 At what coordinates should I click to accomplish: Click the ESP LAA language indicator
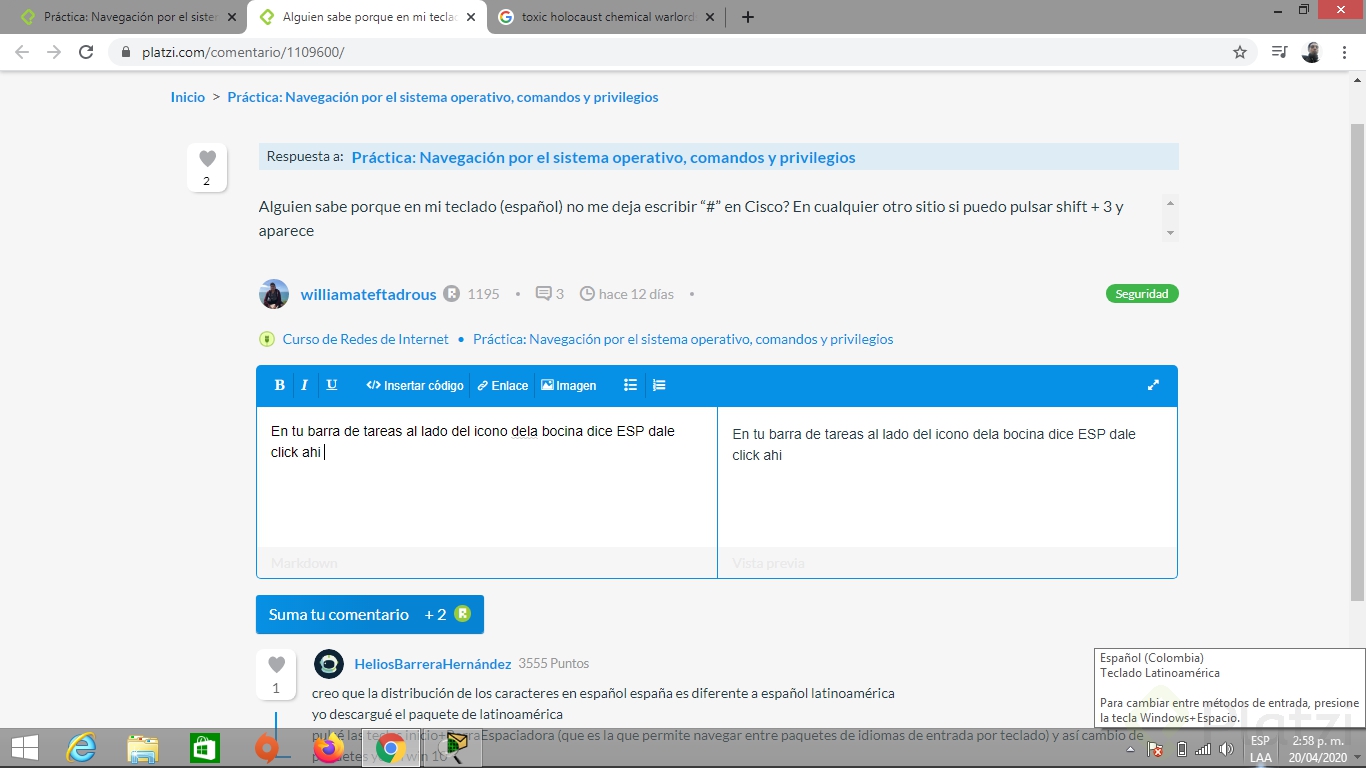(1260, 749)
